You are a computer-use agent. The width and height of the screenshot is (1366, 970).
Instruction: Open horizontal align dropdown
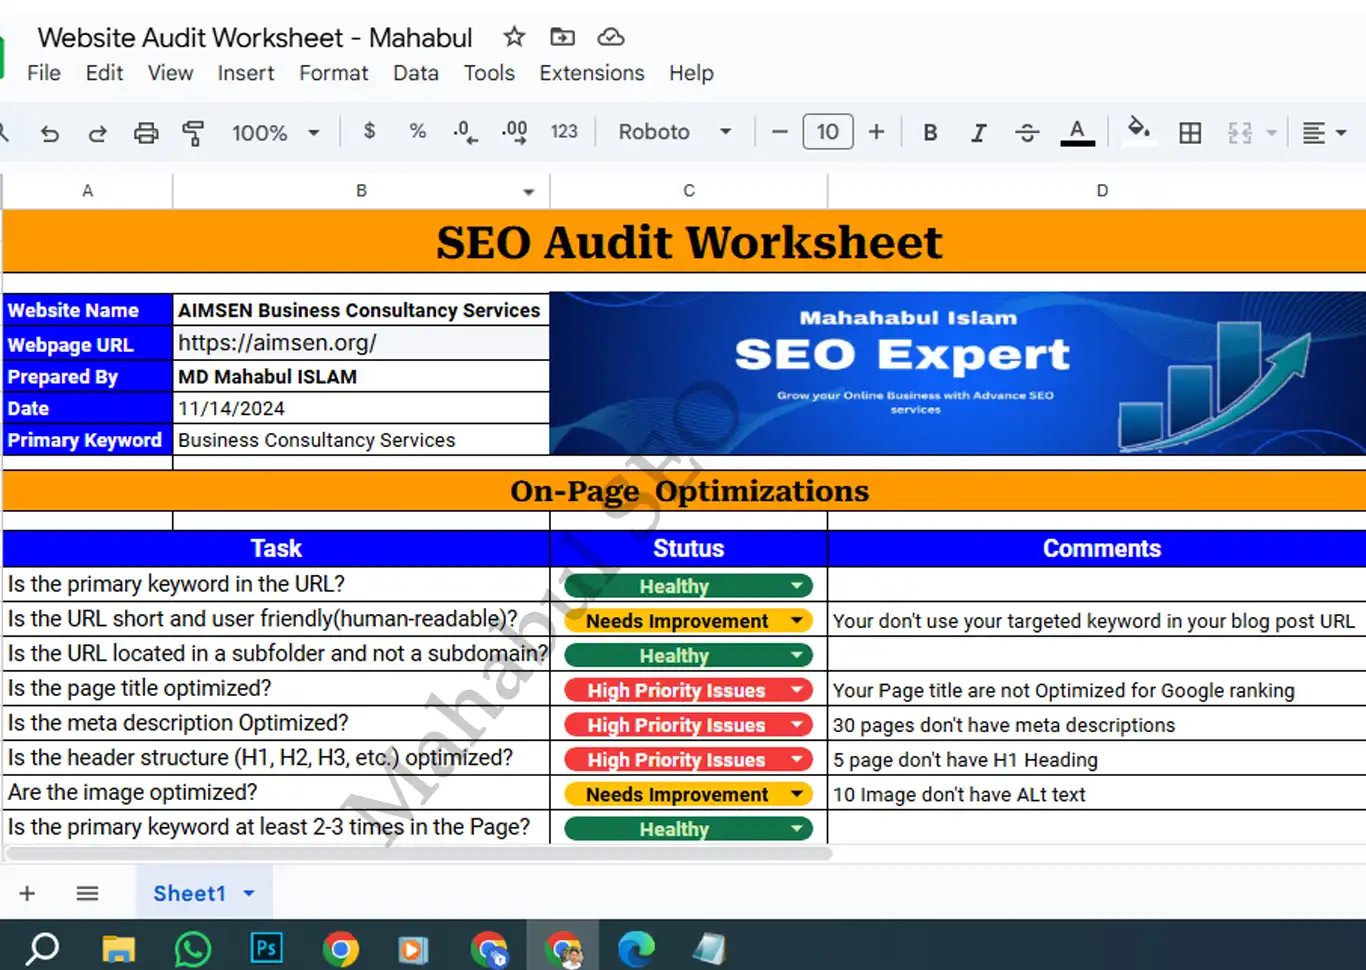(1324, 132)
